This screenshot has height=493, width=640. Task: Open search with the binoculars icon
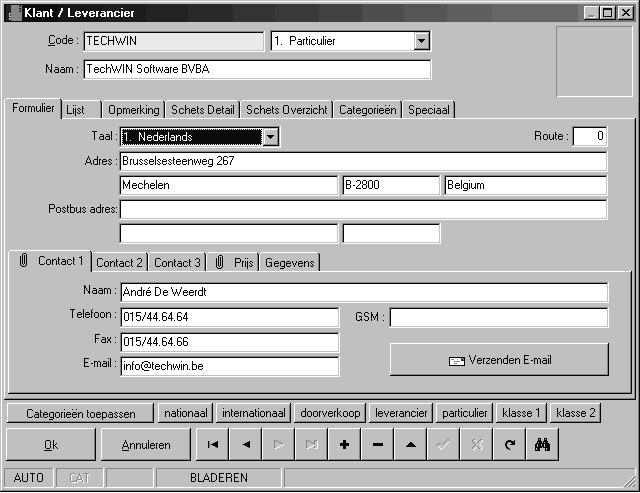tap(542, 444)
